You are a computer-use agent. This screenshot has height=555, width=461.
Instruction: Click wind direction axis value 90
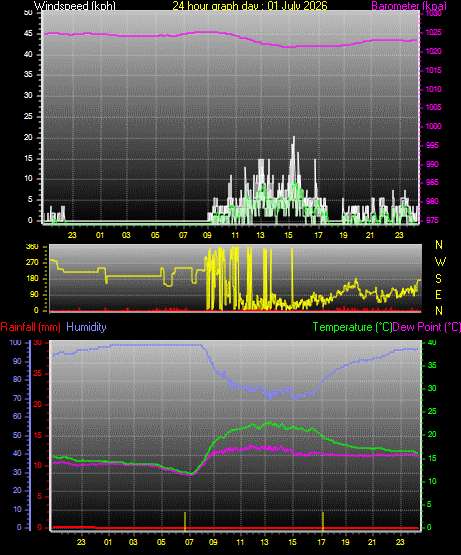[34, 294]
